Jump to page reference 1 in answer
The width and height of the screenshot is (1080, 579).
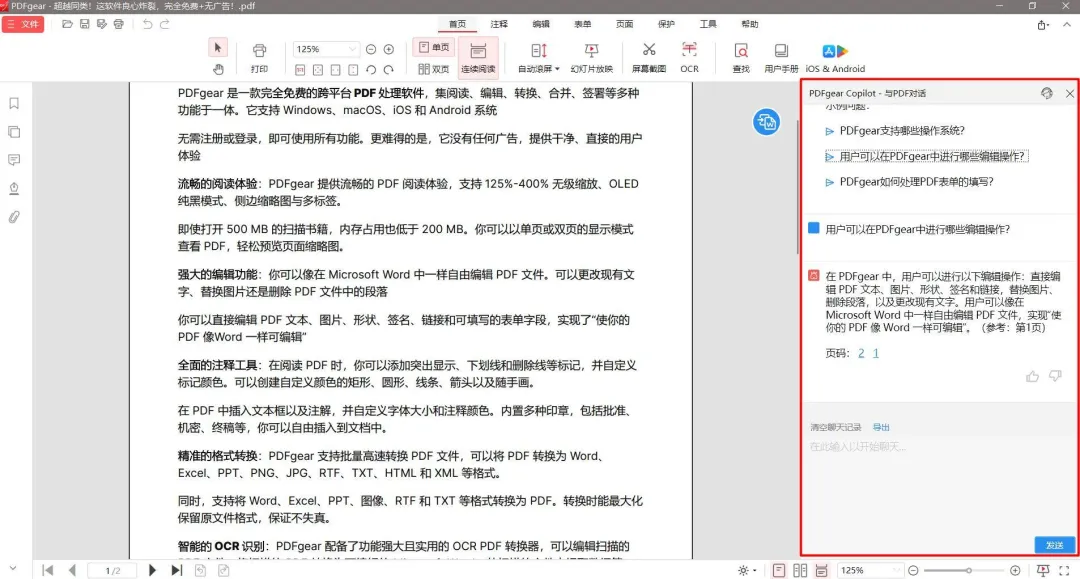(875, 353)
